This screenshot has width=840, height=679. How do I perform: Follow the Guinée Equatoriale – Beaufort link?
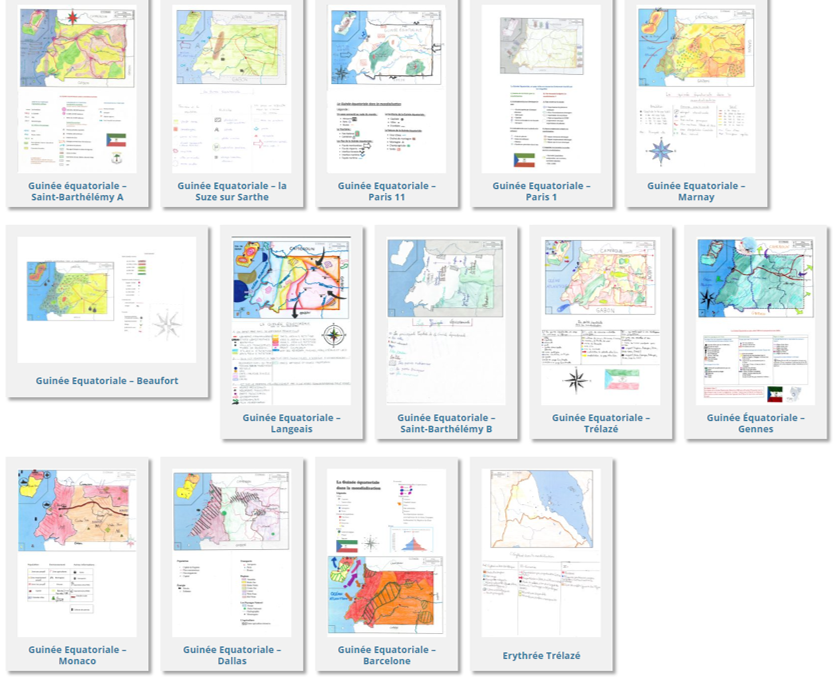[x=107, y=380]
